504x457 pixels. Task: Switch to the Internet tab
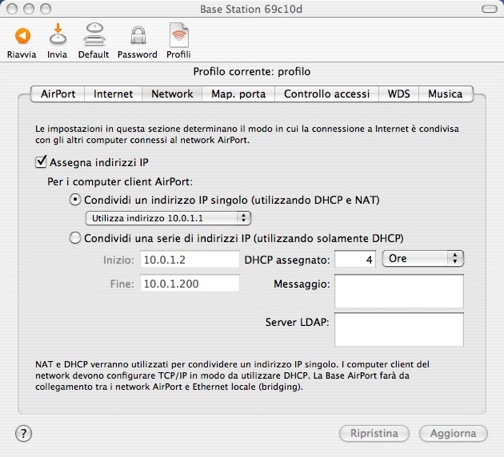click(x=113, y=94)
